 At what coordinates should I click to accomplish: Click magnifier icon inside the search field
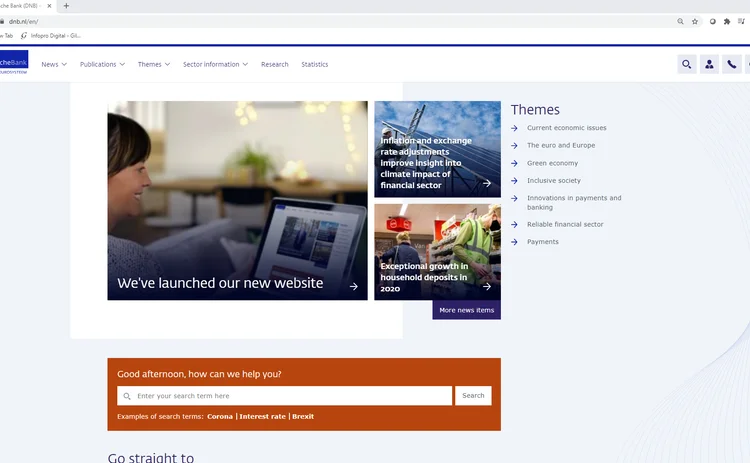pyautogui.click(x=127, y=396)
